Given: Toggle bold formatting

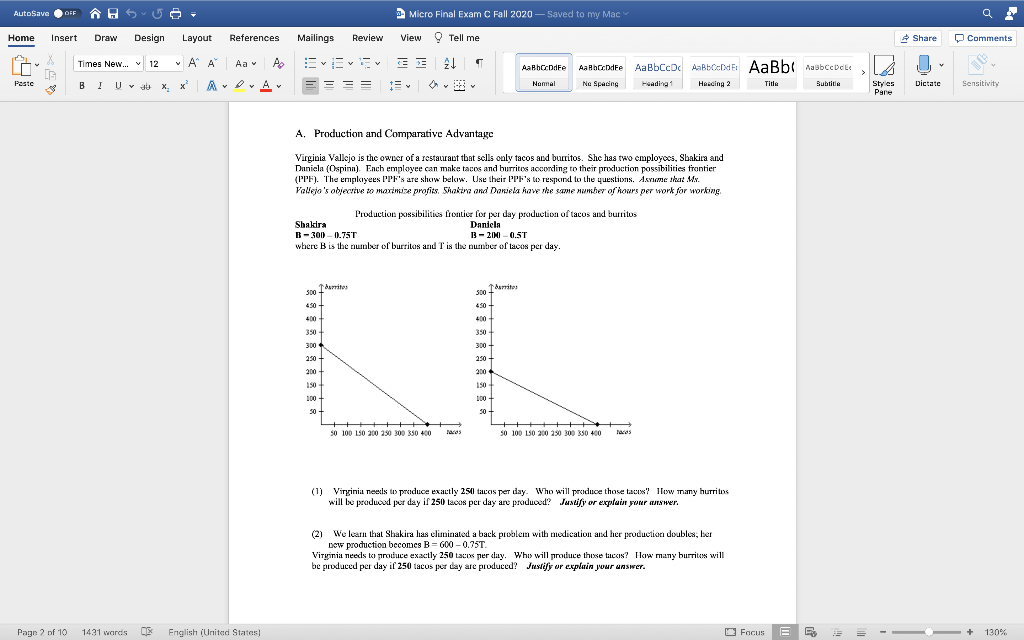Looking at the screenshot, I should 82,86.
